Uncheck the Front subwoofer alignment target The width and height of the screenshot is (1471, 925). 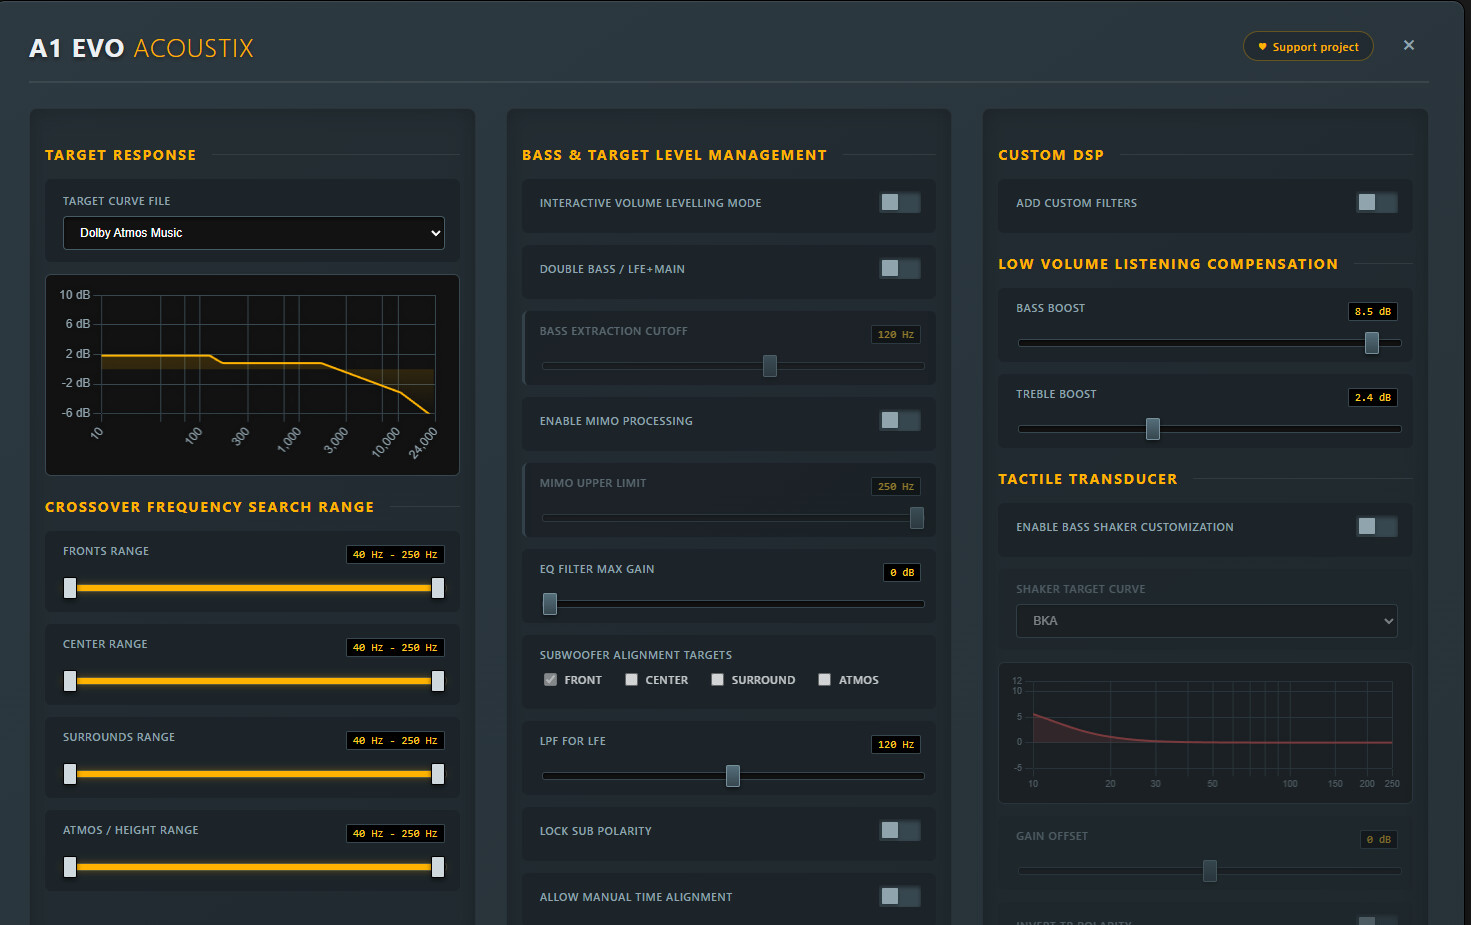[x=550, y=680]
